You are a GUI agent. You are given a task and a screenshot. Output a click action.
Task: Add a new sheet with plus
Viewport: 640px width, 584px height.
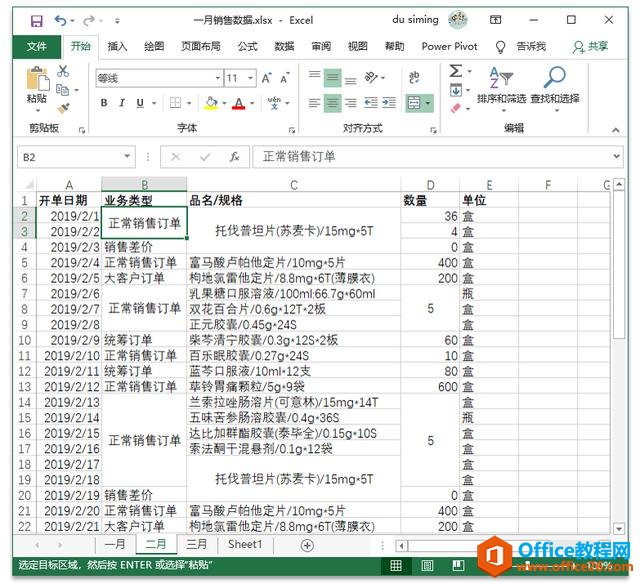[307, 545]
